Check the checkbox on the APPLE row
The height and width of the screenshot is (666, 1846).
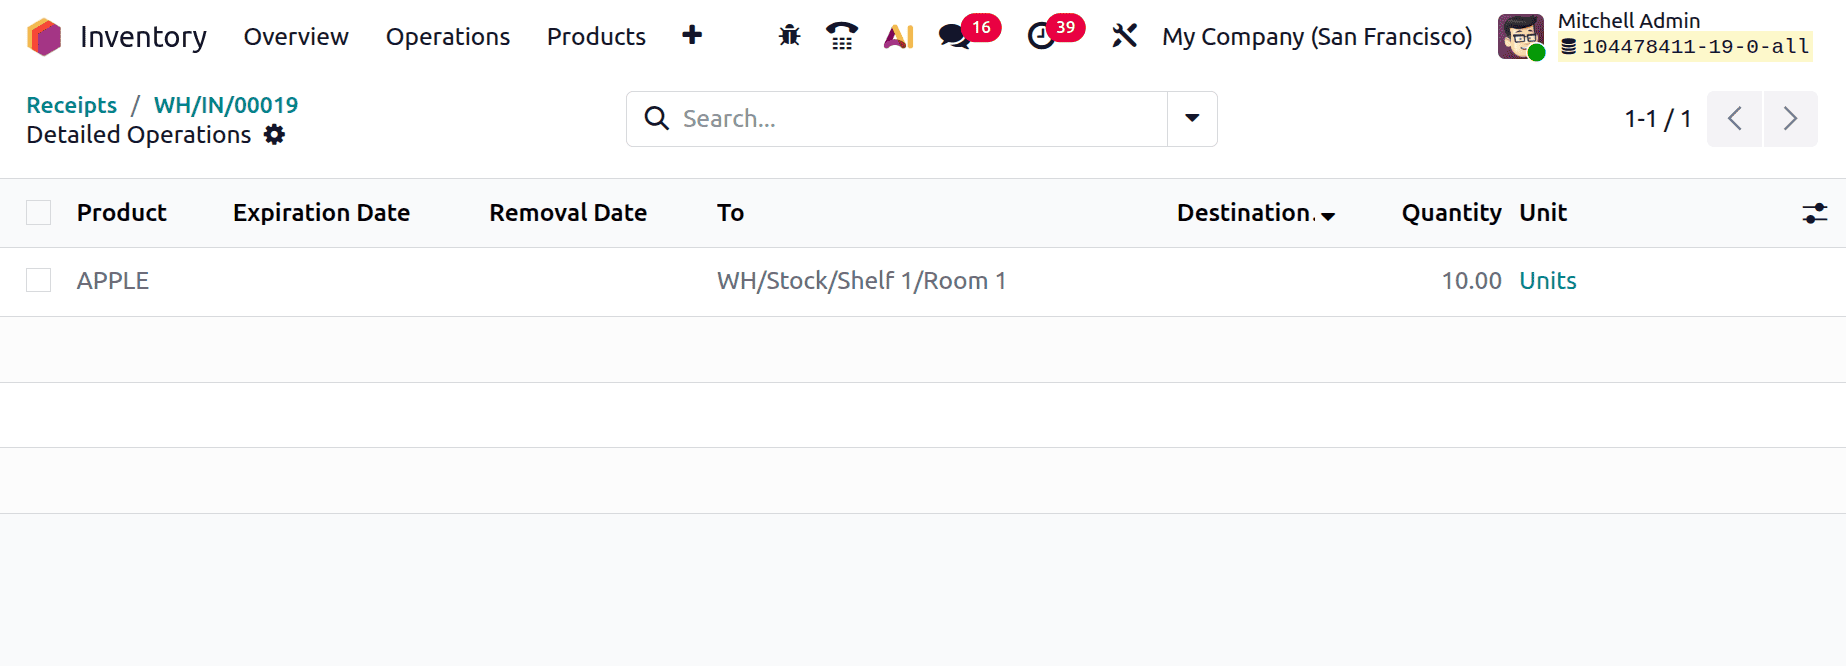click(38, 280)
